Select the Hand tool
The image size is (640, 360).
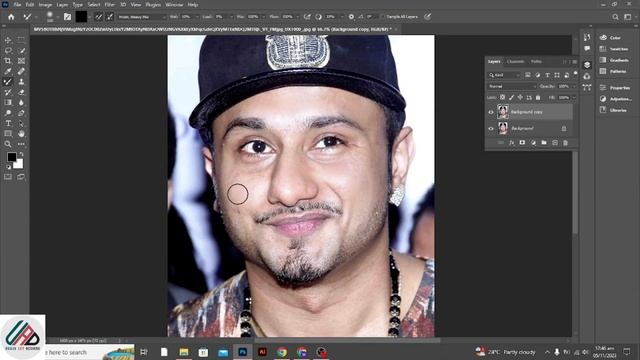pyautogui.click(x=21, y=134)
